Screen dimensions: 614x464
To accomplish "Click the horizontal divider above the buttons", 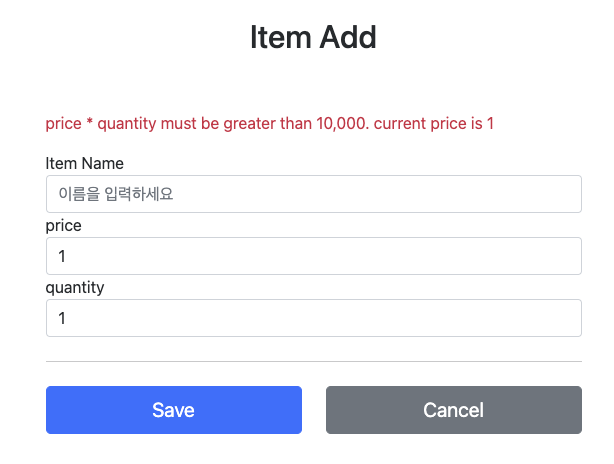I will tap(313, 361).
